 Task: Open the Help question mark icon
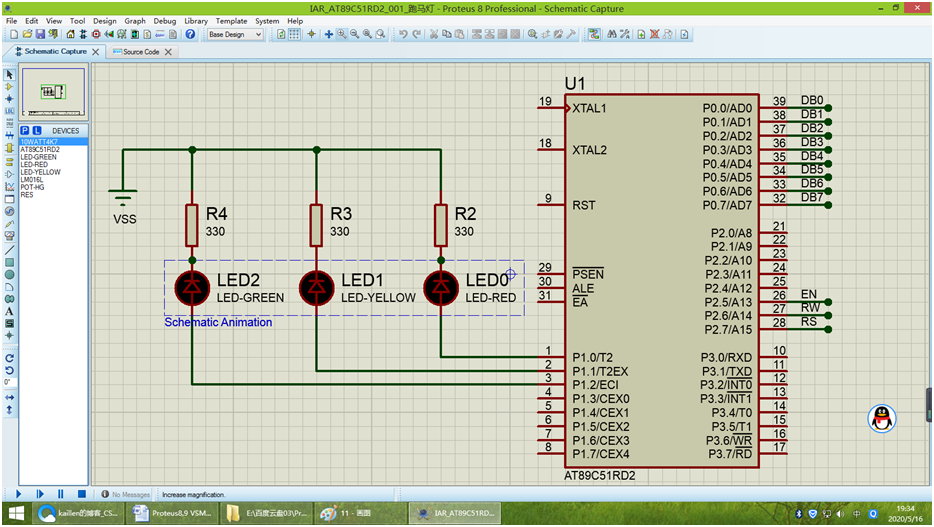coord(190,35)
